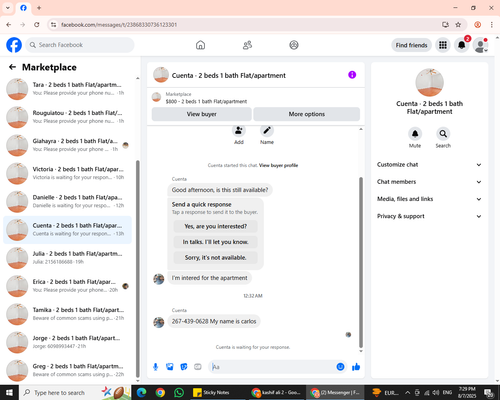Open Danielle conversation in the list
The height and width of the screenshot is (400, 500).
coord(67,201)
